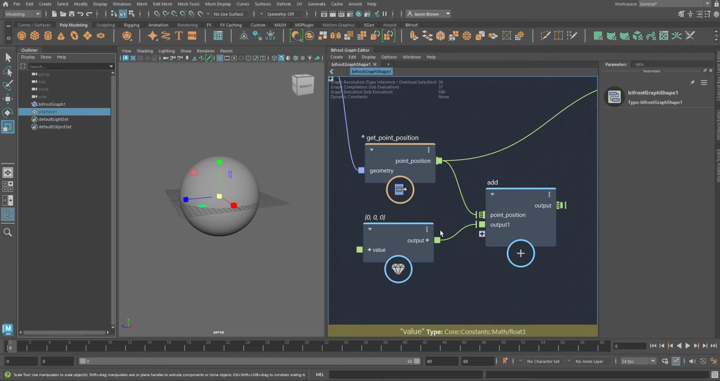
Task: Click the get_point_position node icon circle
Action: 399,190
